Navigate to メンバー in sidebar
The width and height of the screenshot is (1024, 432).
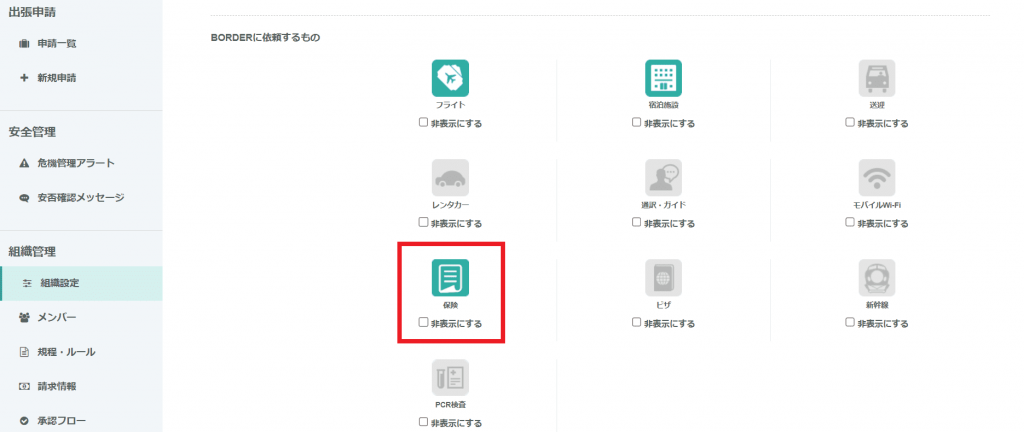tap(57, 318)
